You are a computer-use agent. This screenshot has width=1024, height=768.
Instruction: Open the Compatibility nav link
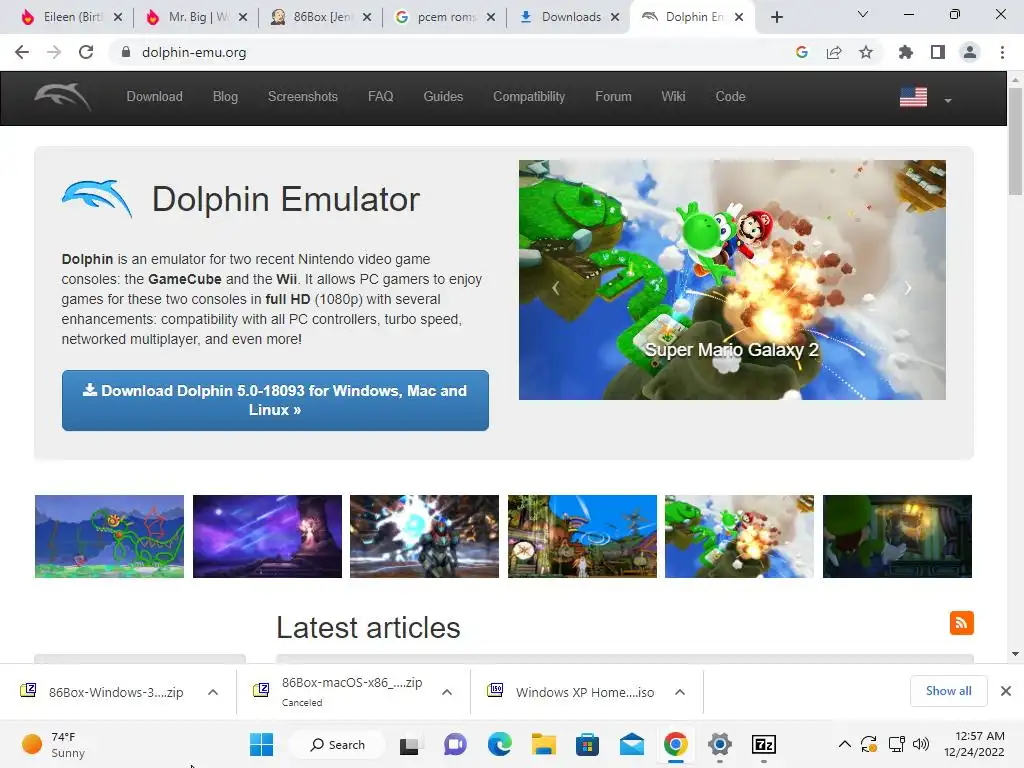click(x=529, y=97)
